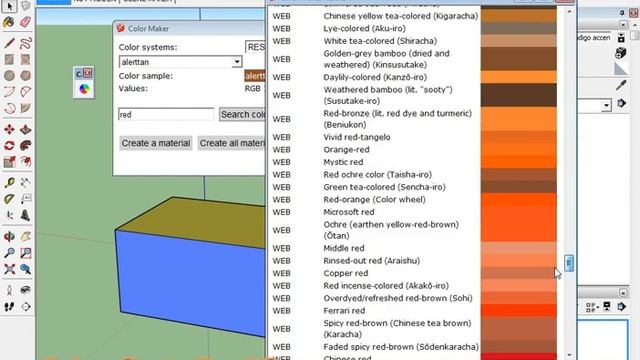Activate the Paint Bucket tool

9,22
